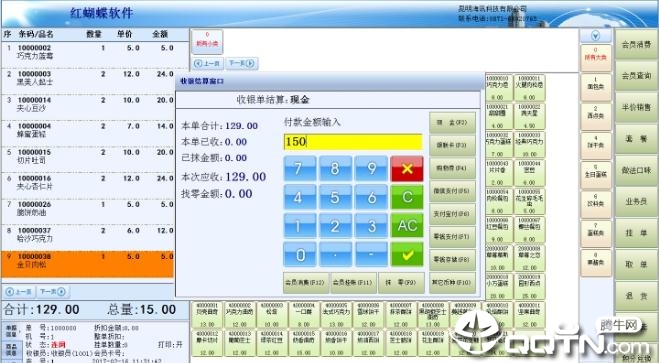Viewport: 659px width, 363px height.
Task: Add product tile 10000011 priced 6.00
Action: click(530, 87)
